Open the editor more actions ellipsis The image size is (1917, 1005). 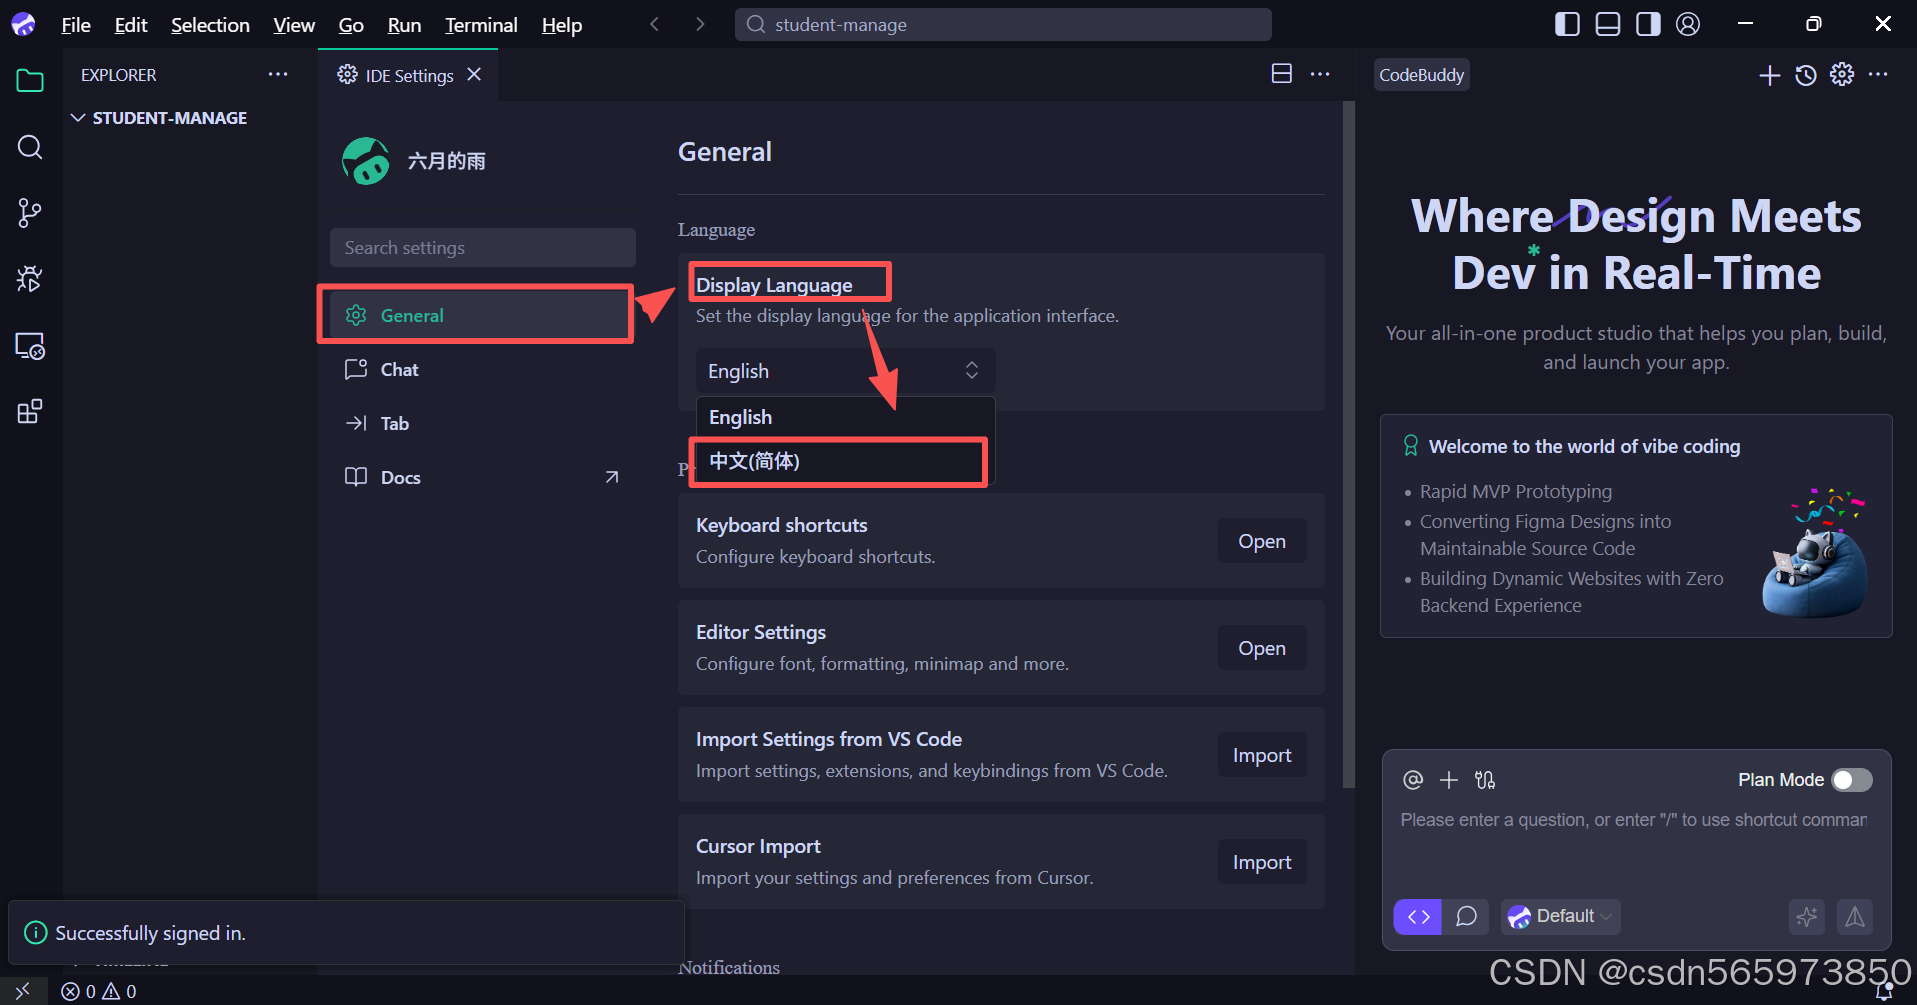click(x=1320, y=74)
